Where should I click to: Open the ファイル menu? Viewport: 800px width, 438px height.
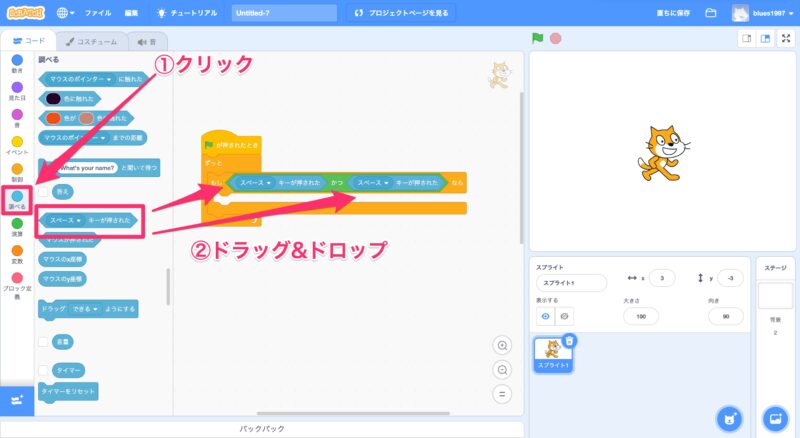click(98, 13)
